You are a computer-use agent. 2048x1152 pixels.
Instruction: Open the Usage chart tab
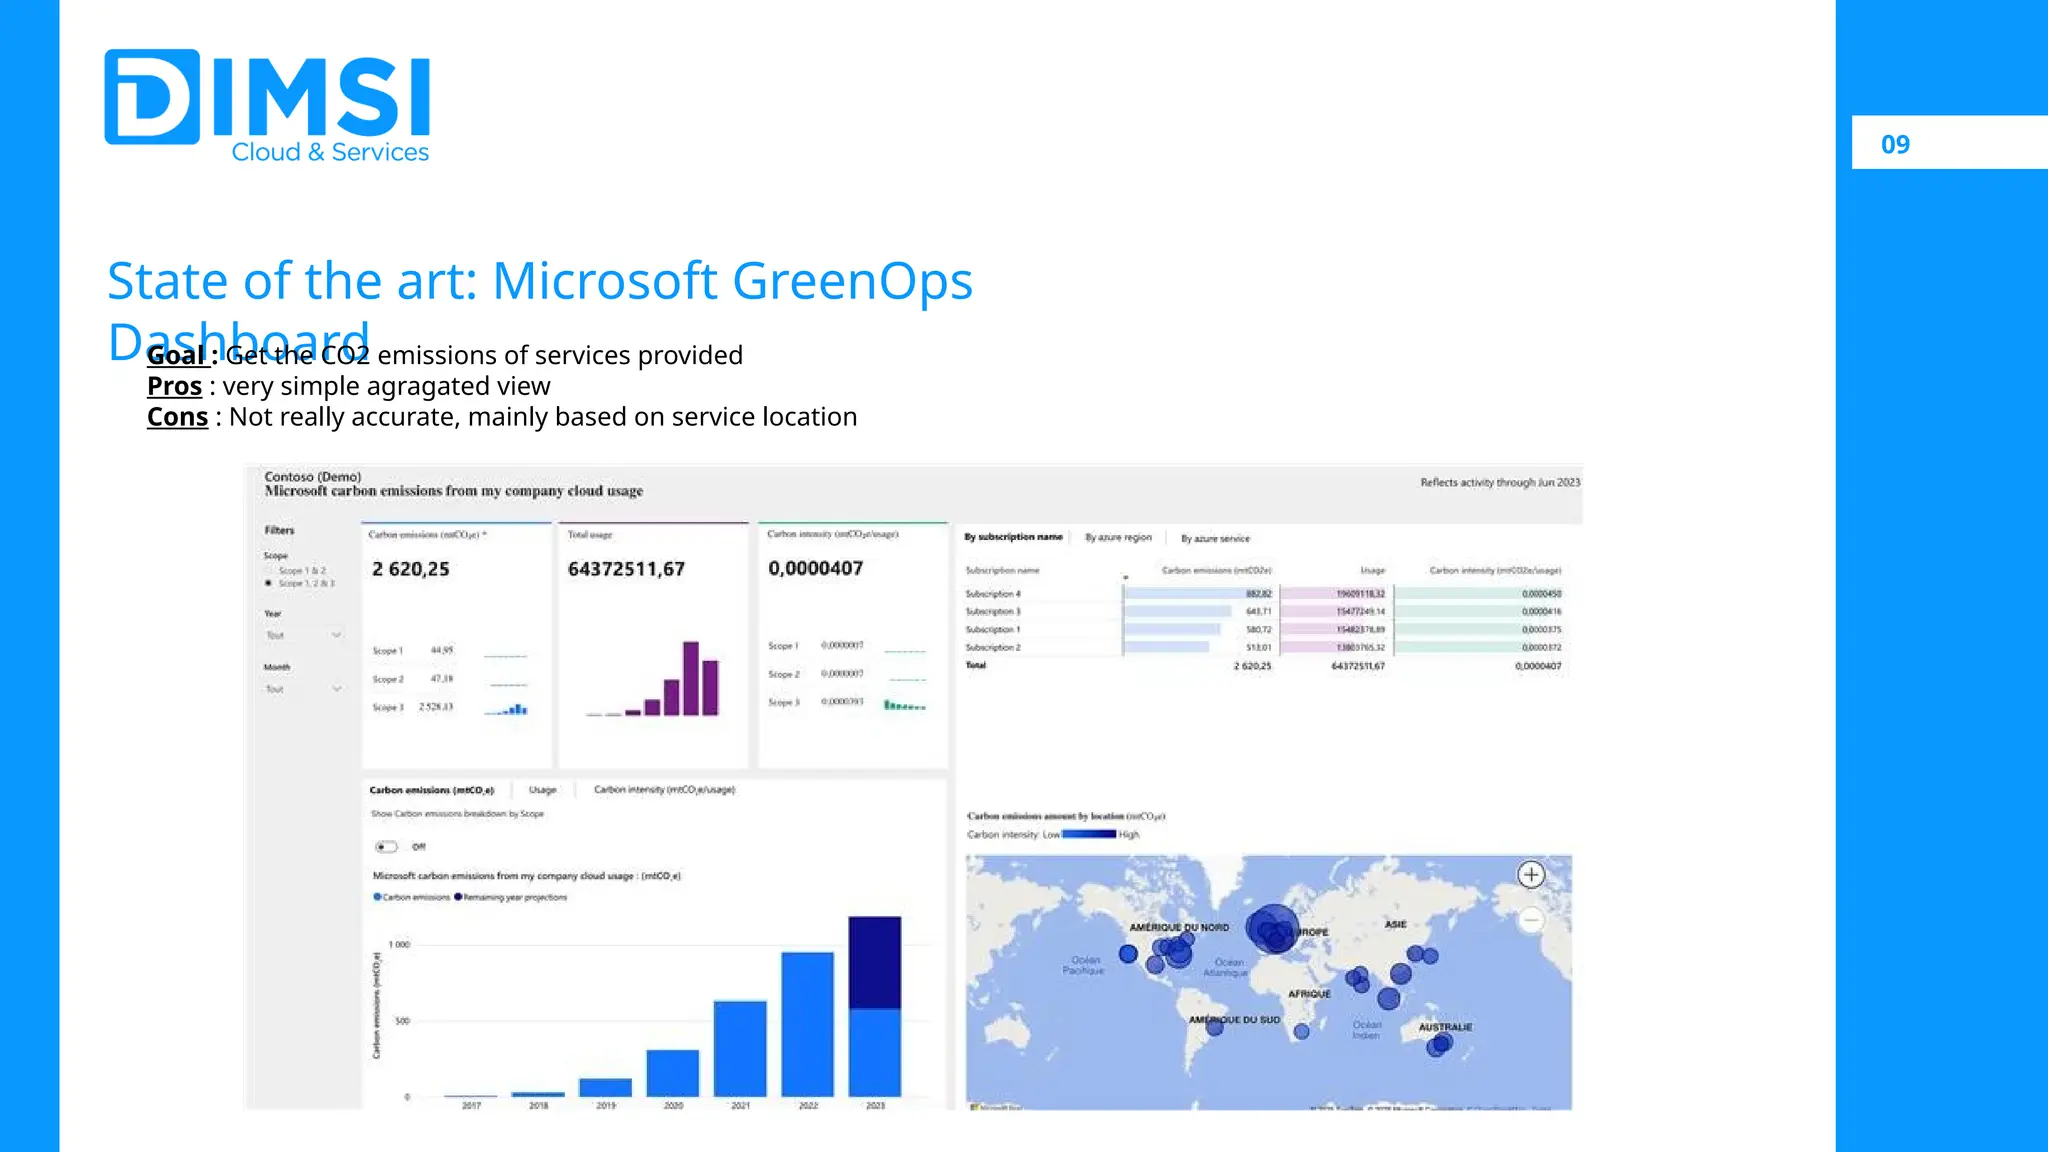(542, 790)
